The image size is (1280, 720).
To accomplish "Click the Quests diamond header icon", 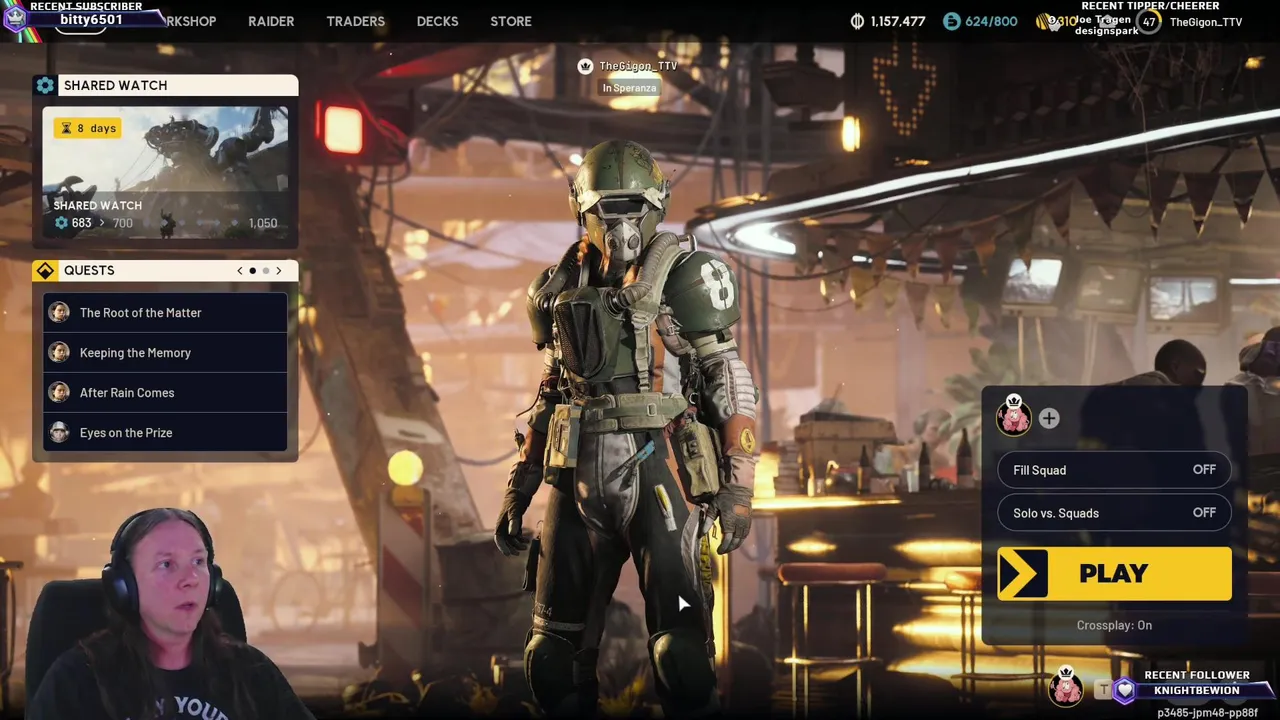I will pyautogui.click(x=45, y=270).
